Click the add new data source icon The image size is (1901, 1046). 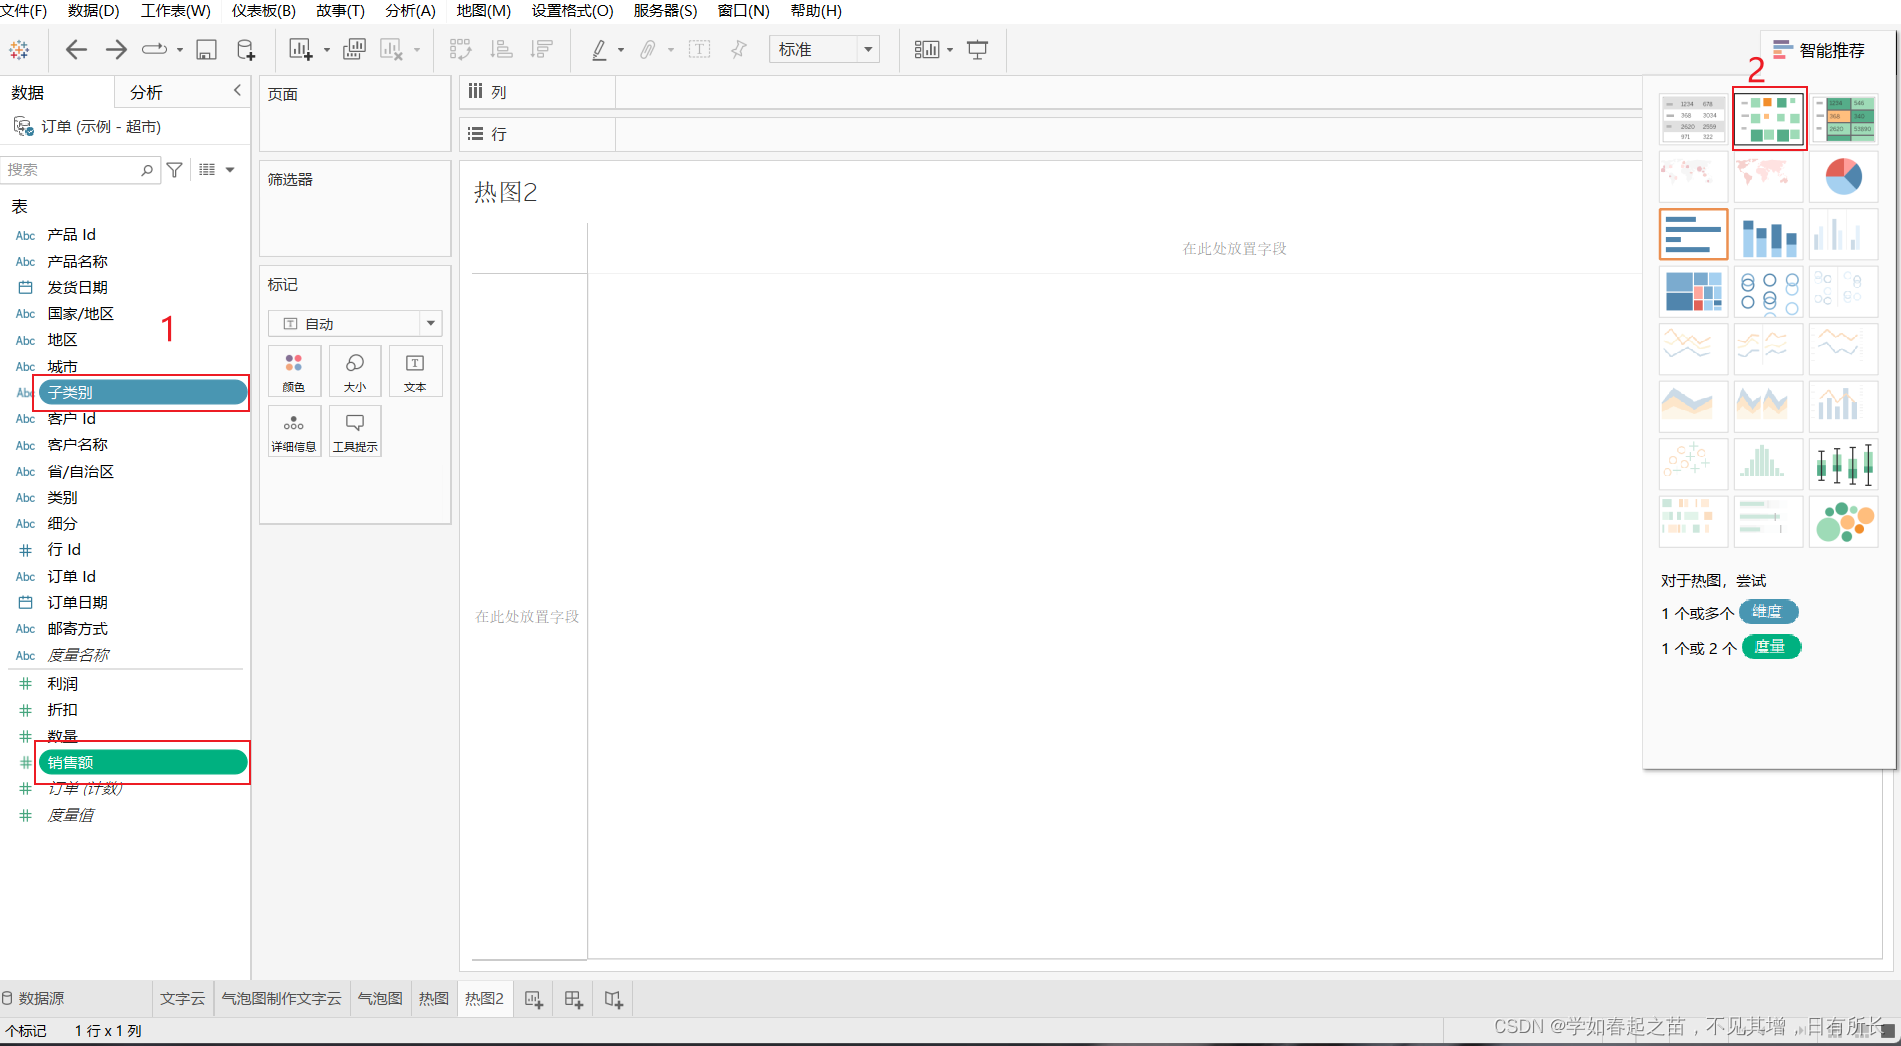tap(246, 49)
